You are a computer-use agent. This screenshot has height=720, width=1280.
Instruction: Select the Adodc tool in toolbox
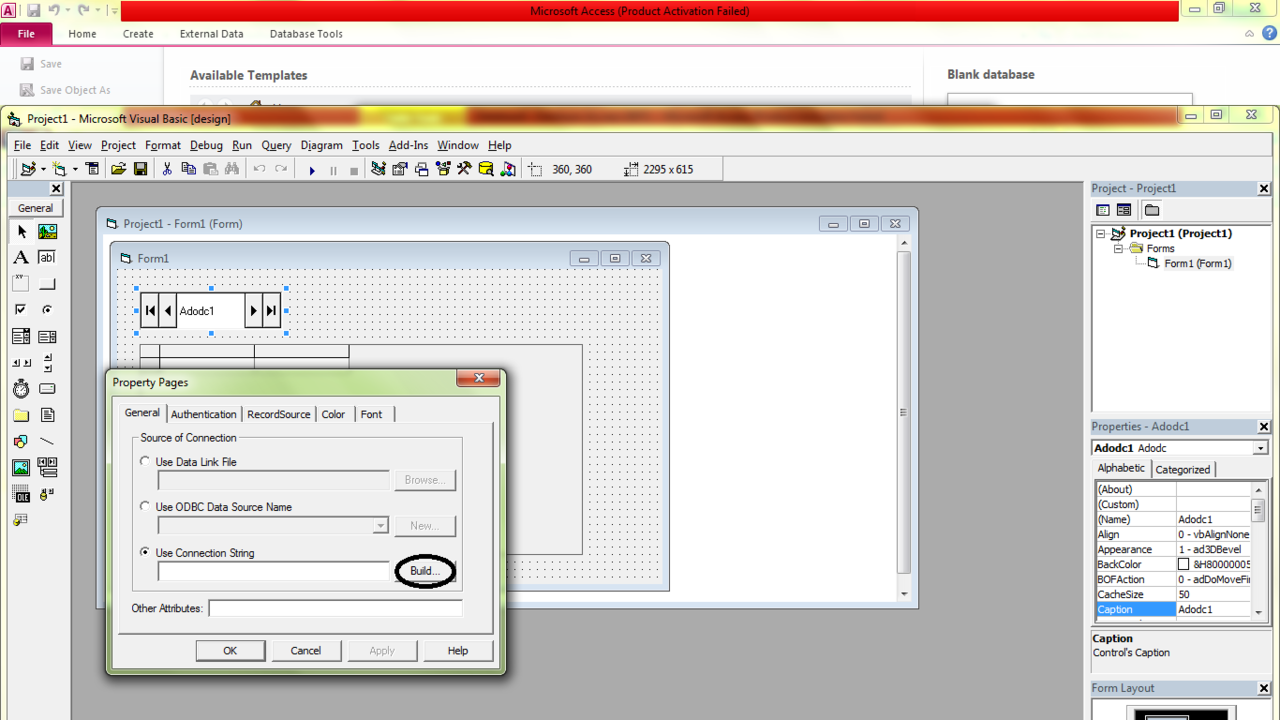(47, 493)
